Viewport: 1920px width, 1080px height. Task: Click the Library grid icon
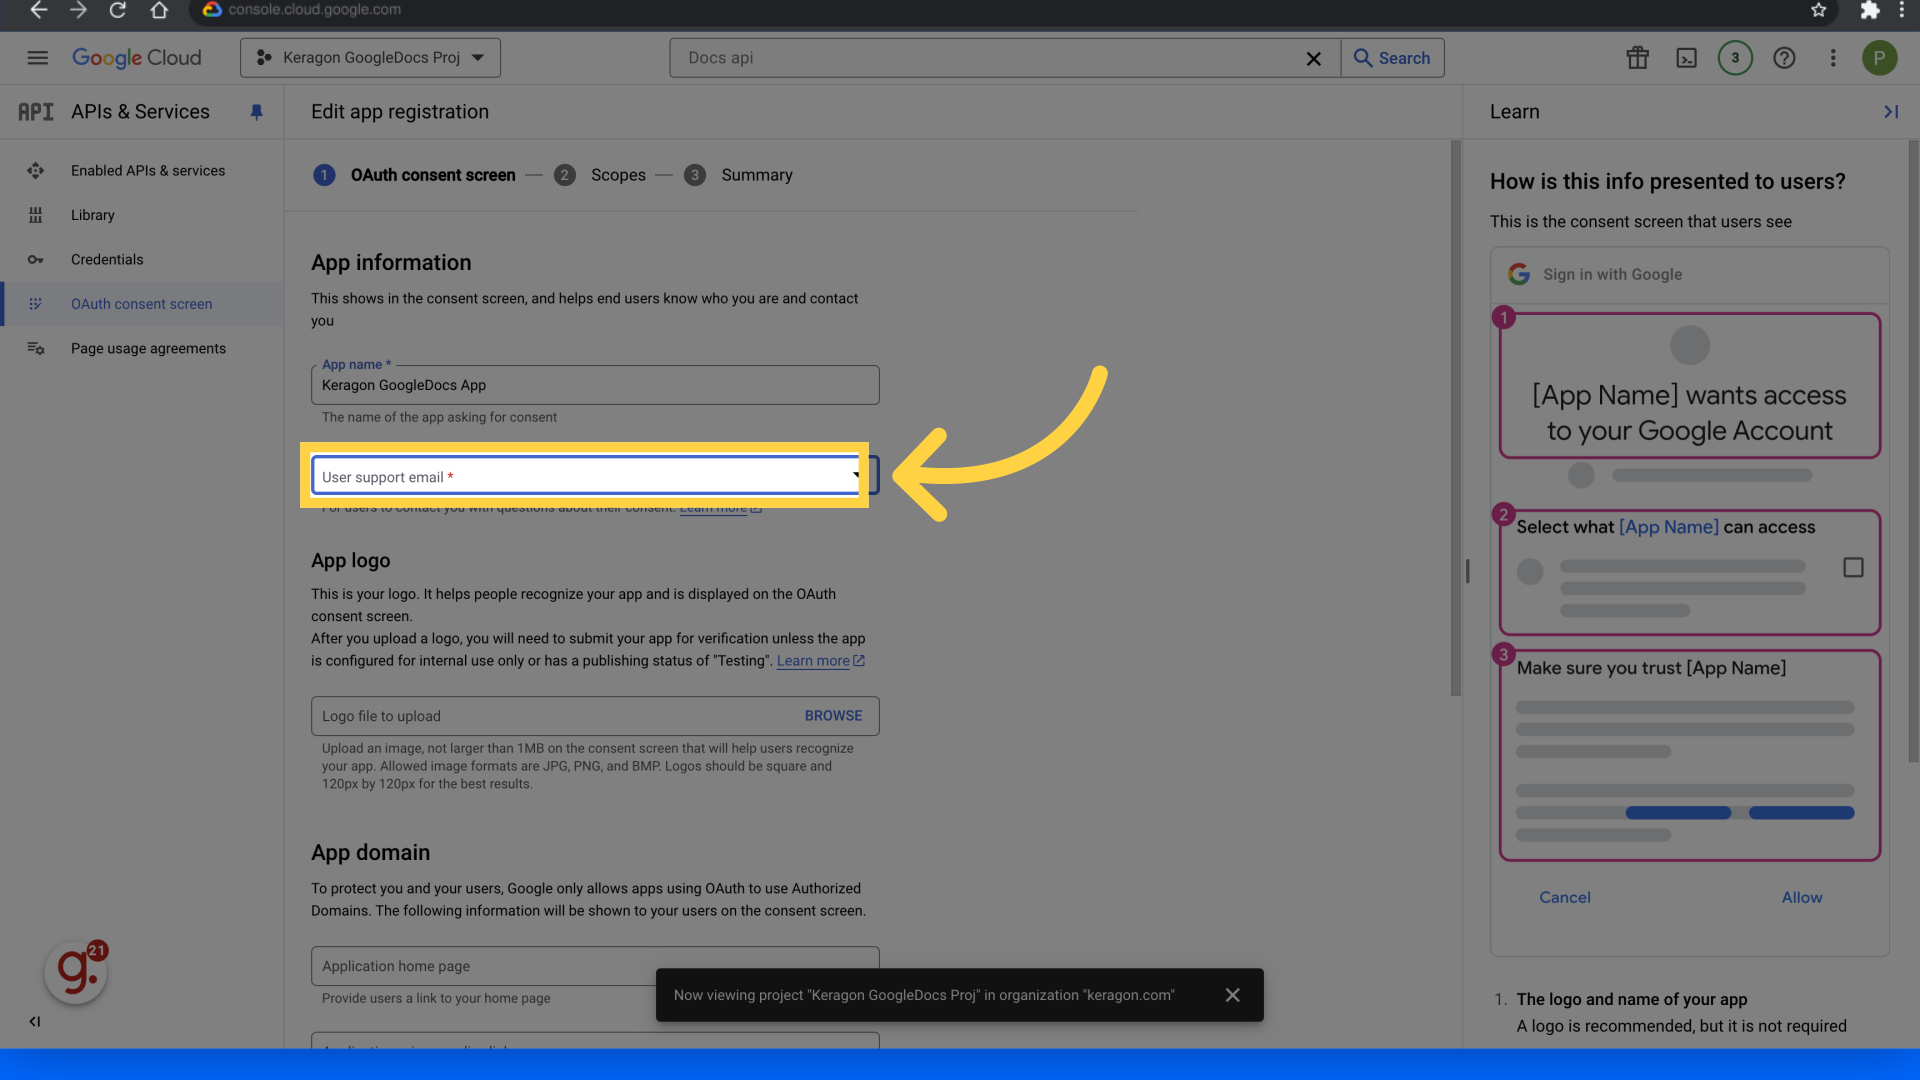[36, 215]
